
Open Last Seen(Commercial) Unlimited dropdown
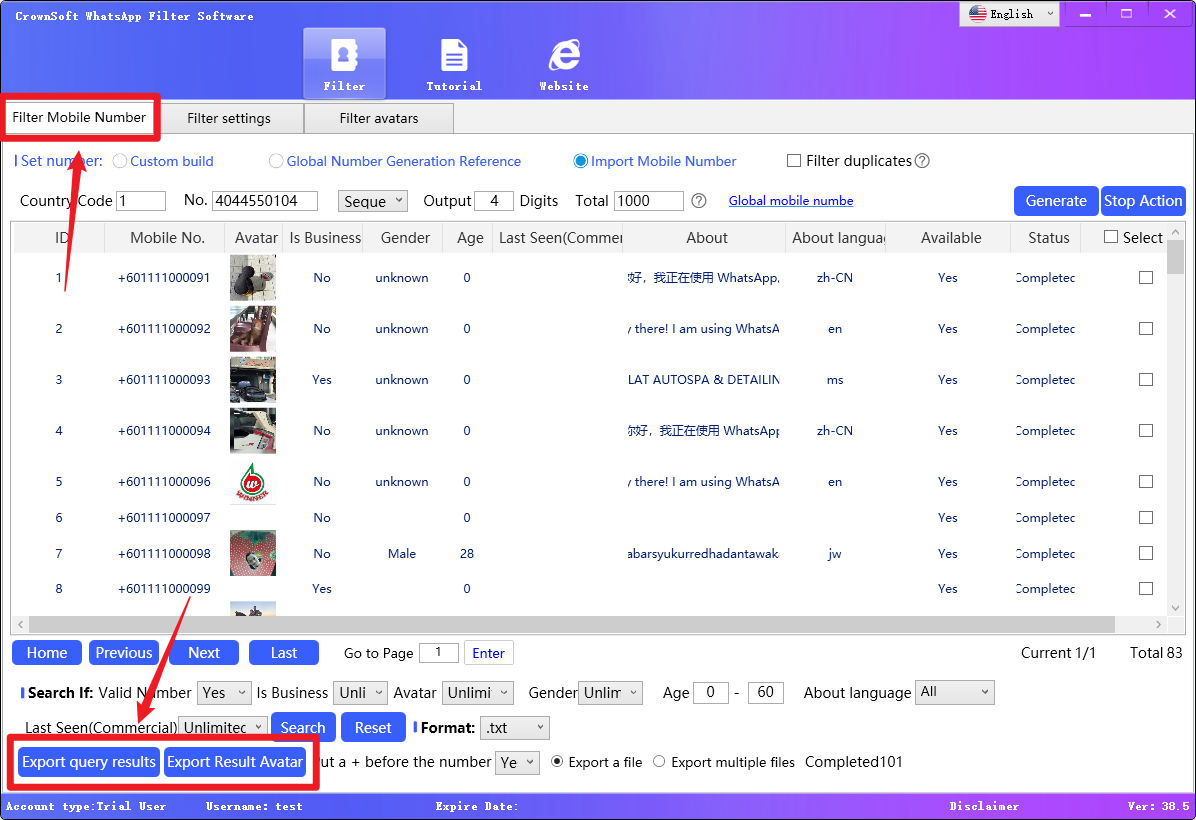tap(223, 728)
